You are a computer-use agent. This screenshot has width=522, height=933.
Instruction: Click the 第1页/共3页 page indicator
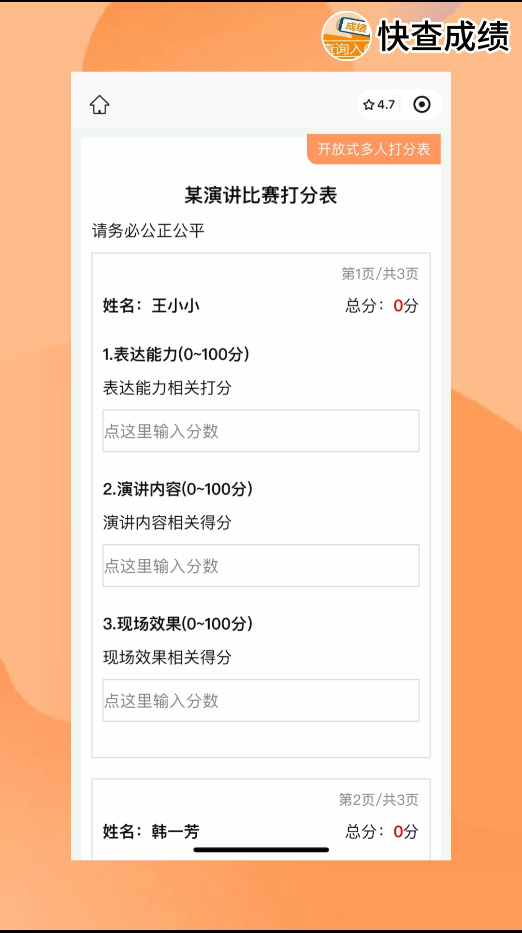coord(380,274)
